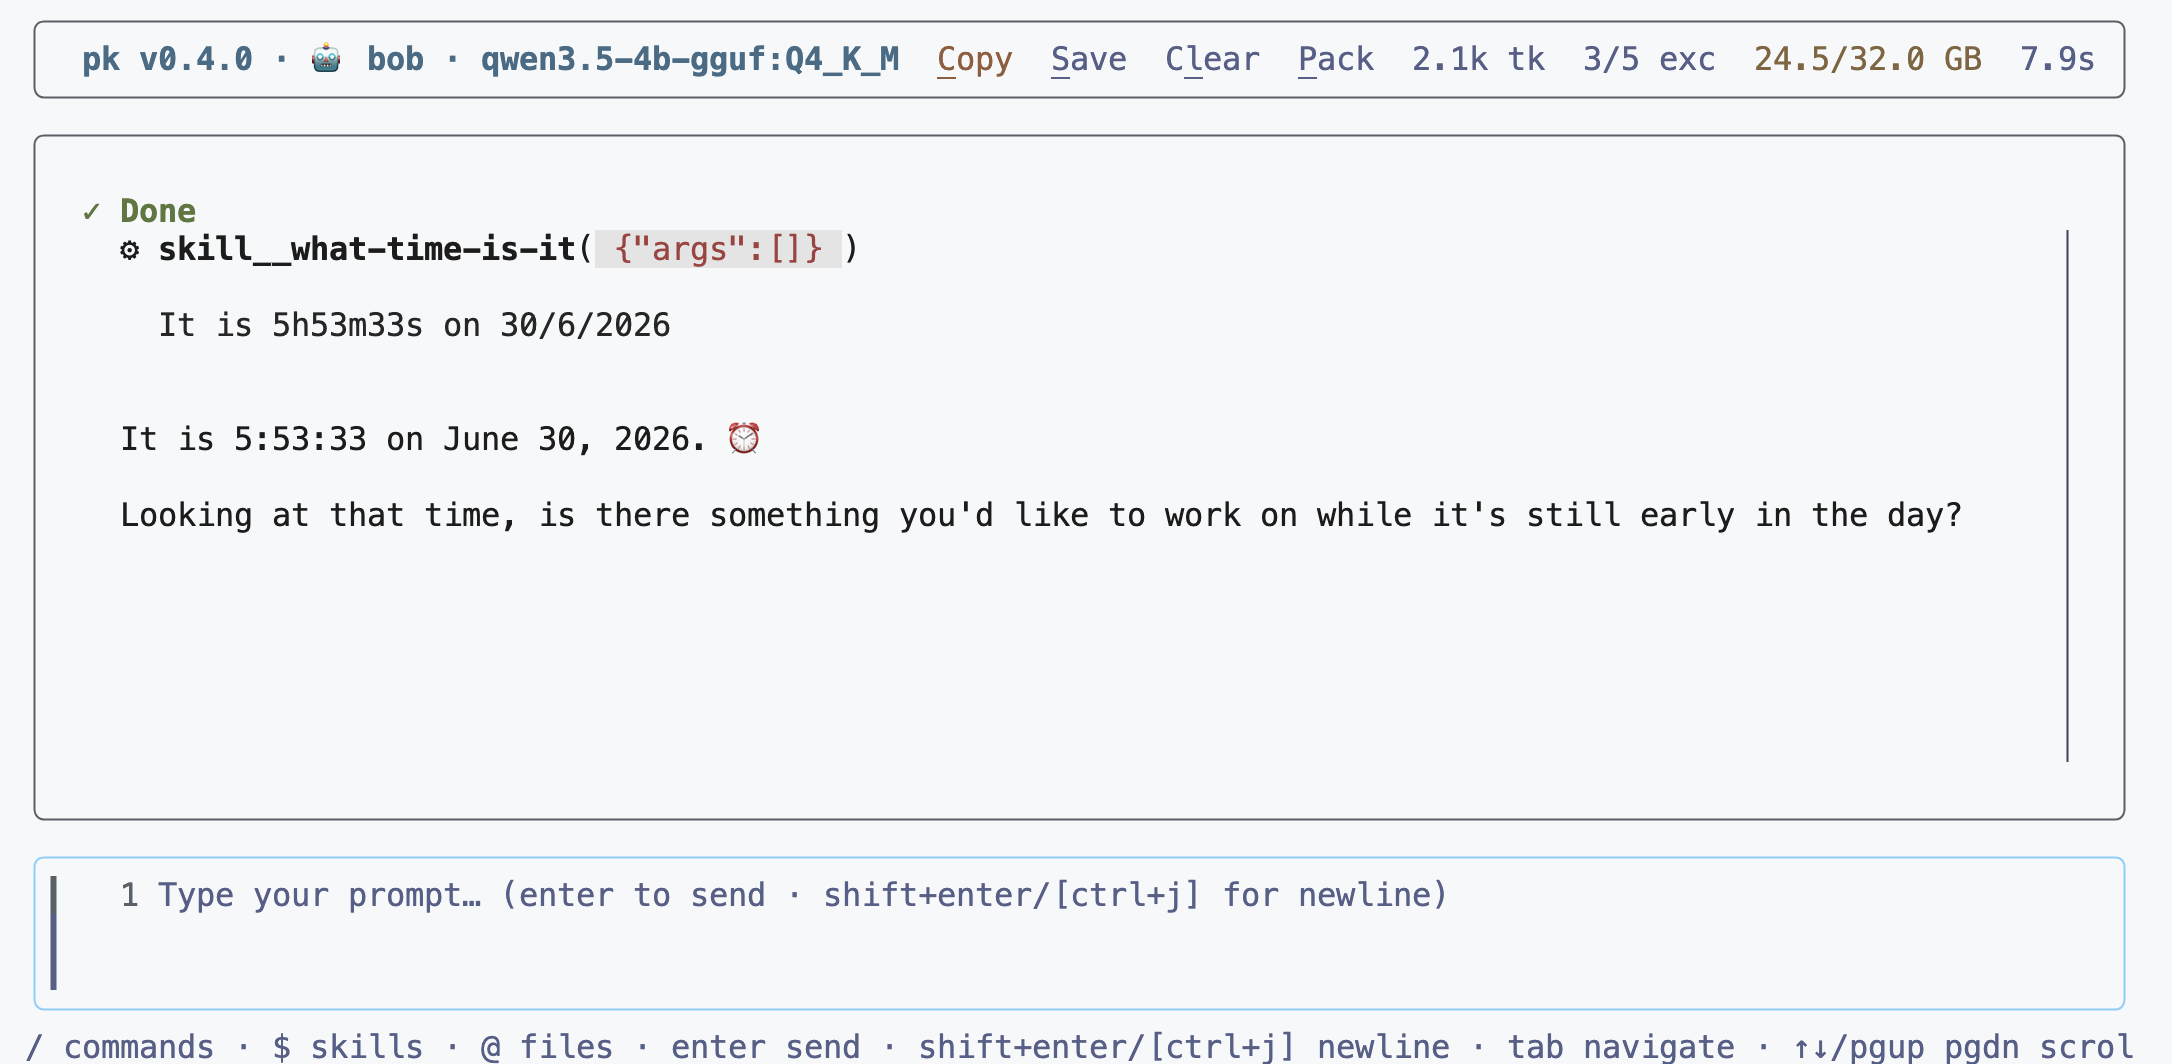The height and width of the screenshot is (1064, 2172).
Task: Click the chat pane vertical scrollbar
Action: (2067, 496)
